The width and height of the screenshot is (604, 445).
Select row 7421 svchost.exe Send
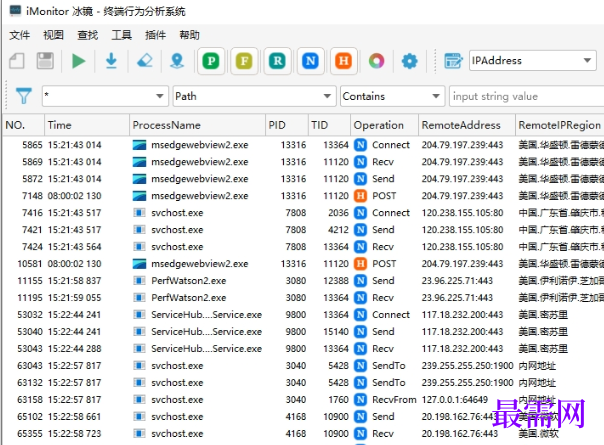(x=304, y=230)
